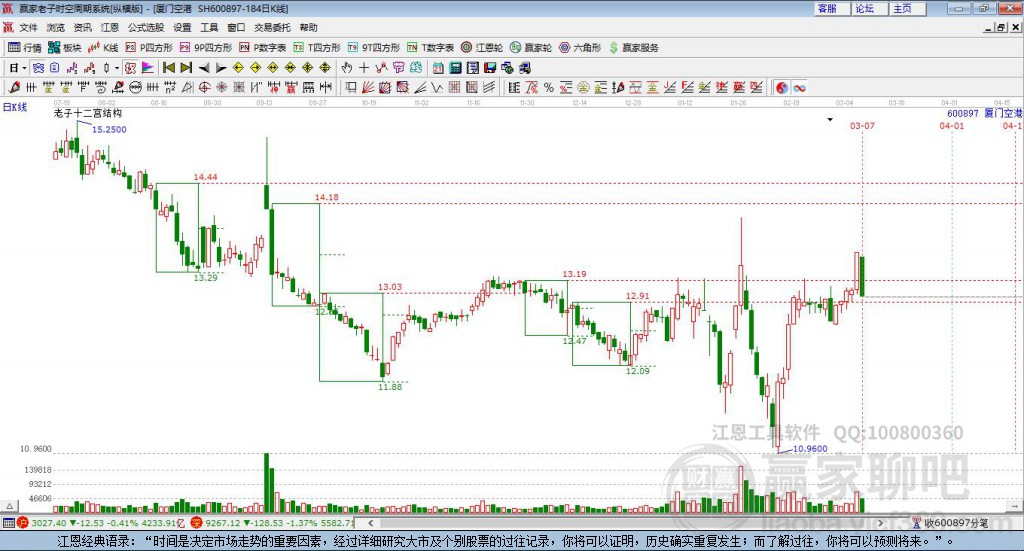
Task: Open the T数字表 time table
Action: pos(430,48)
